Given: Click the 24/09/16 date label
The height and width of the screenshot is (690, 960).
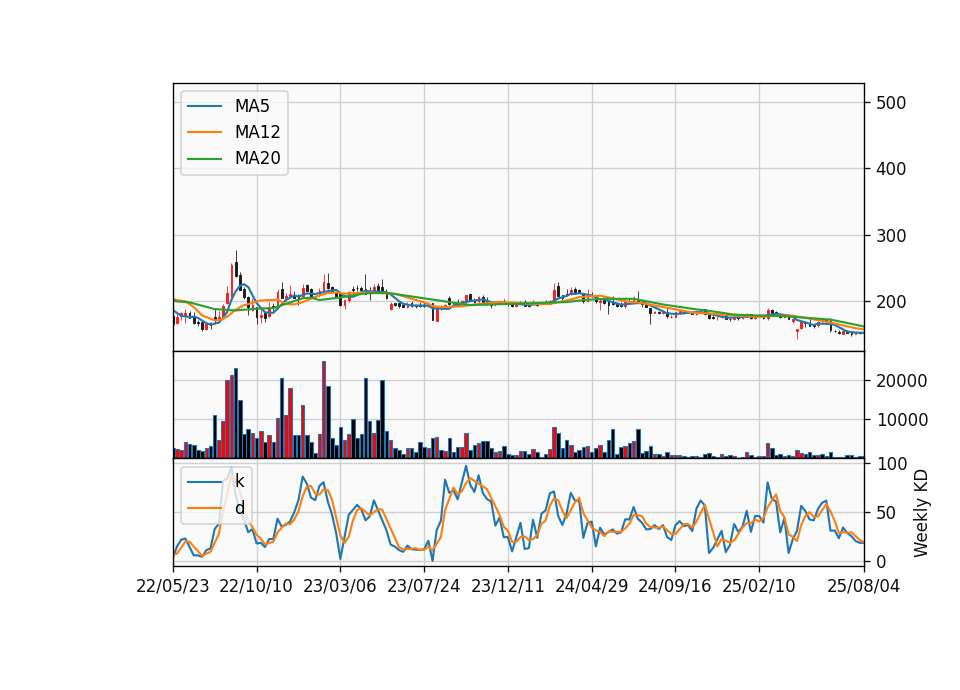Looking at the screenshot, I should [x=675, y=586].
